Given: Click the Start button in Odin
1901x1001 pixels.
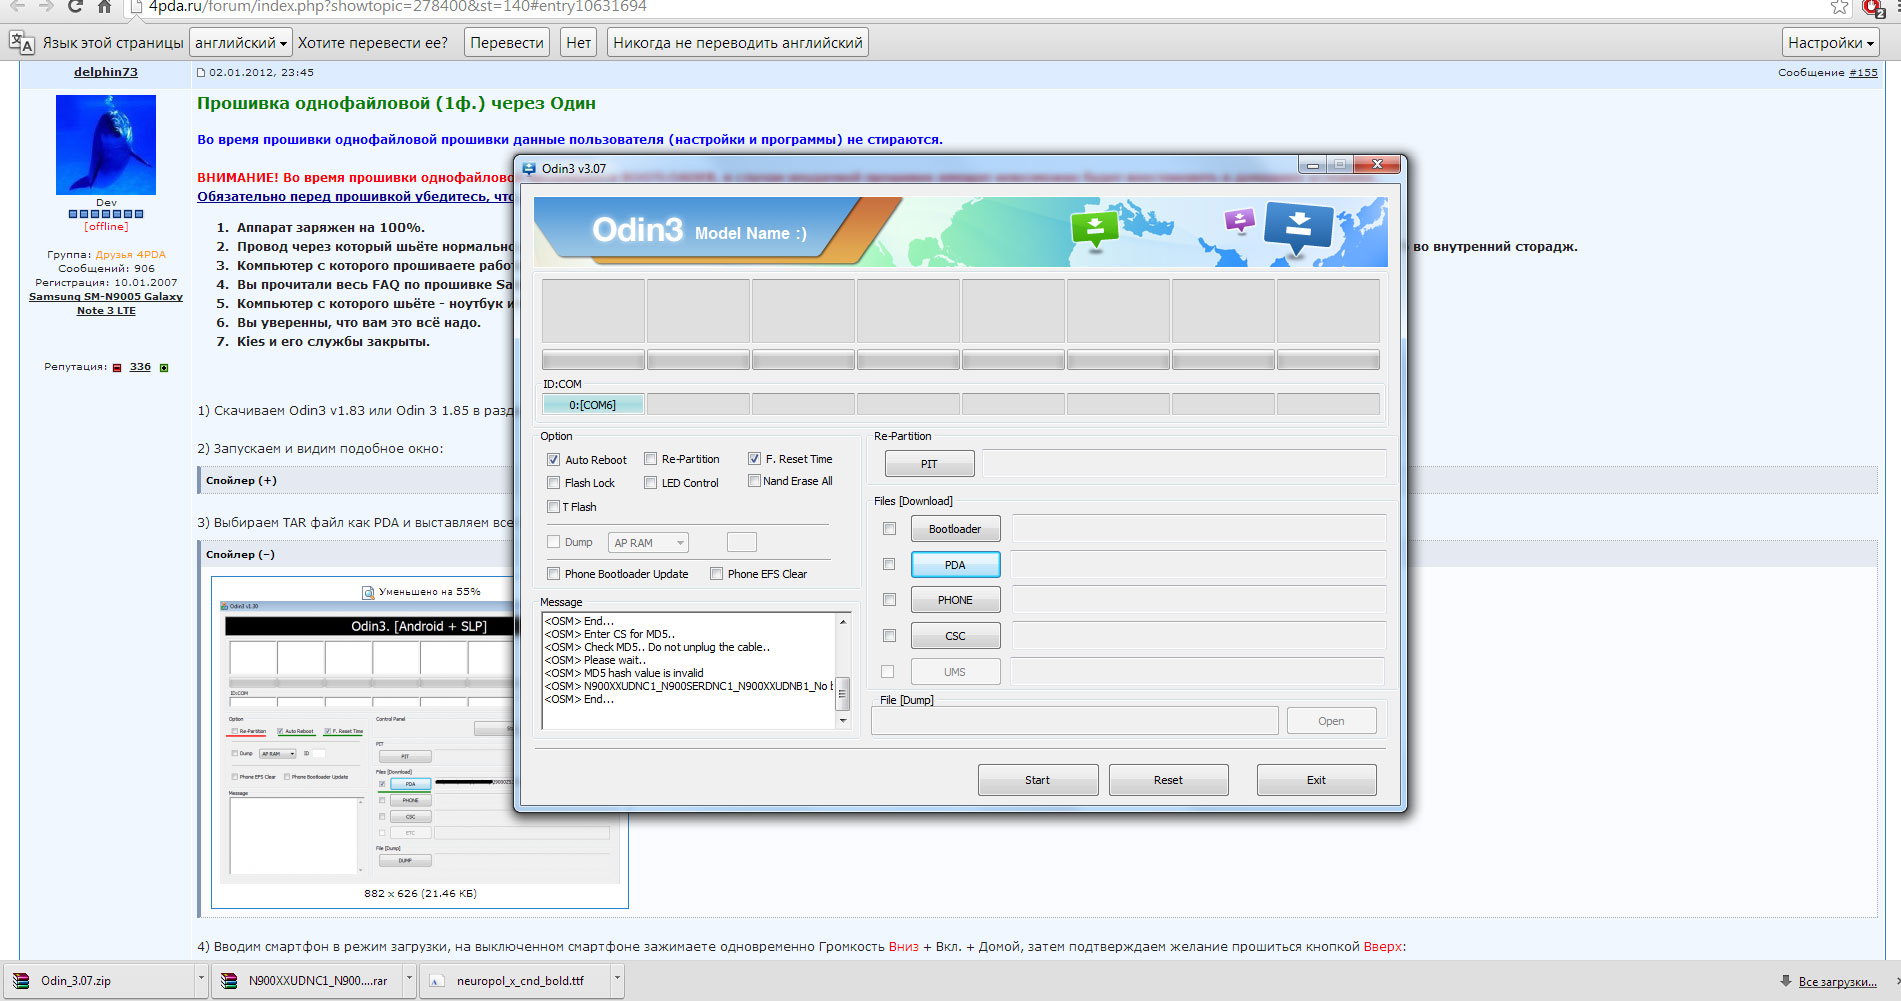Looking at the screenshot, I should click(1038, 780).
